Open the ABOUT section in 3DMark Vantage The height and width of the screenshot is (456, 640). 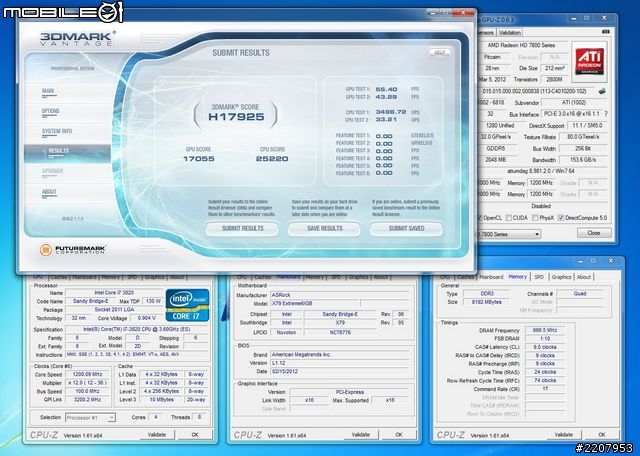[49, 191]
